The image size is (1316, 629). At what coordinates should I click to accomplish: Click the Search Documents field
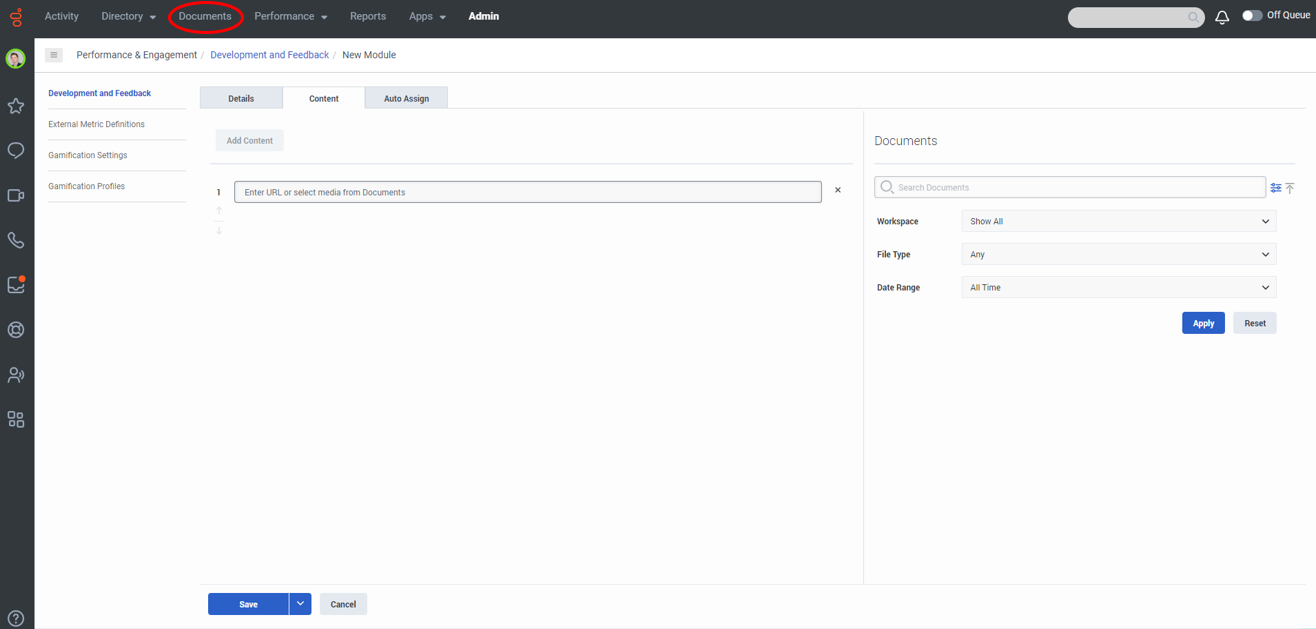1070,187
